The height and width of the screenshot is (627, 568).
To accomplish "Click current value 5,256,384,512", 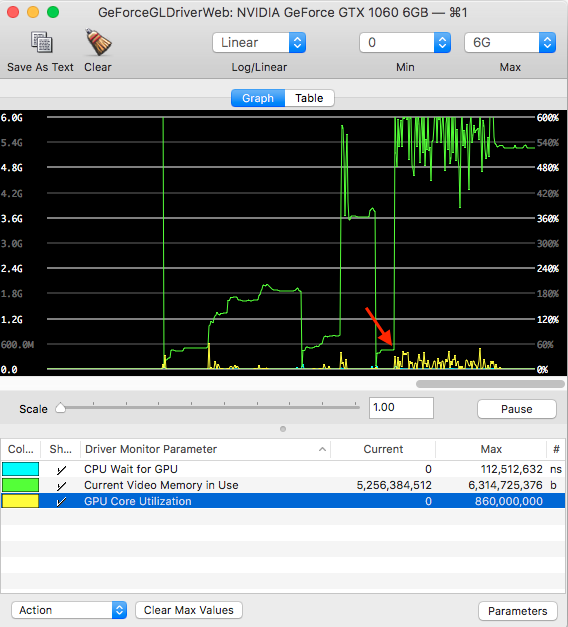I will coord(394,485).
